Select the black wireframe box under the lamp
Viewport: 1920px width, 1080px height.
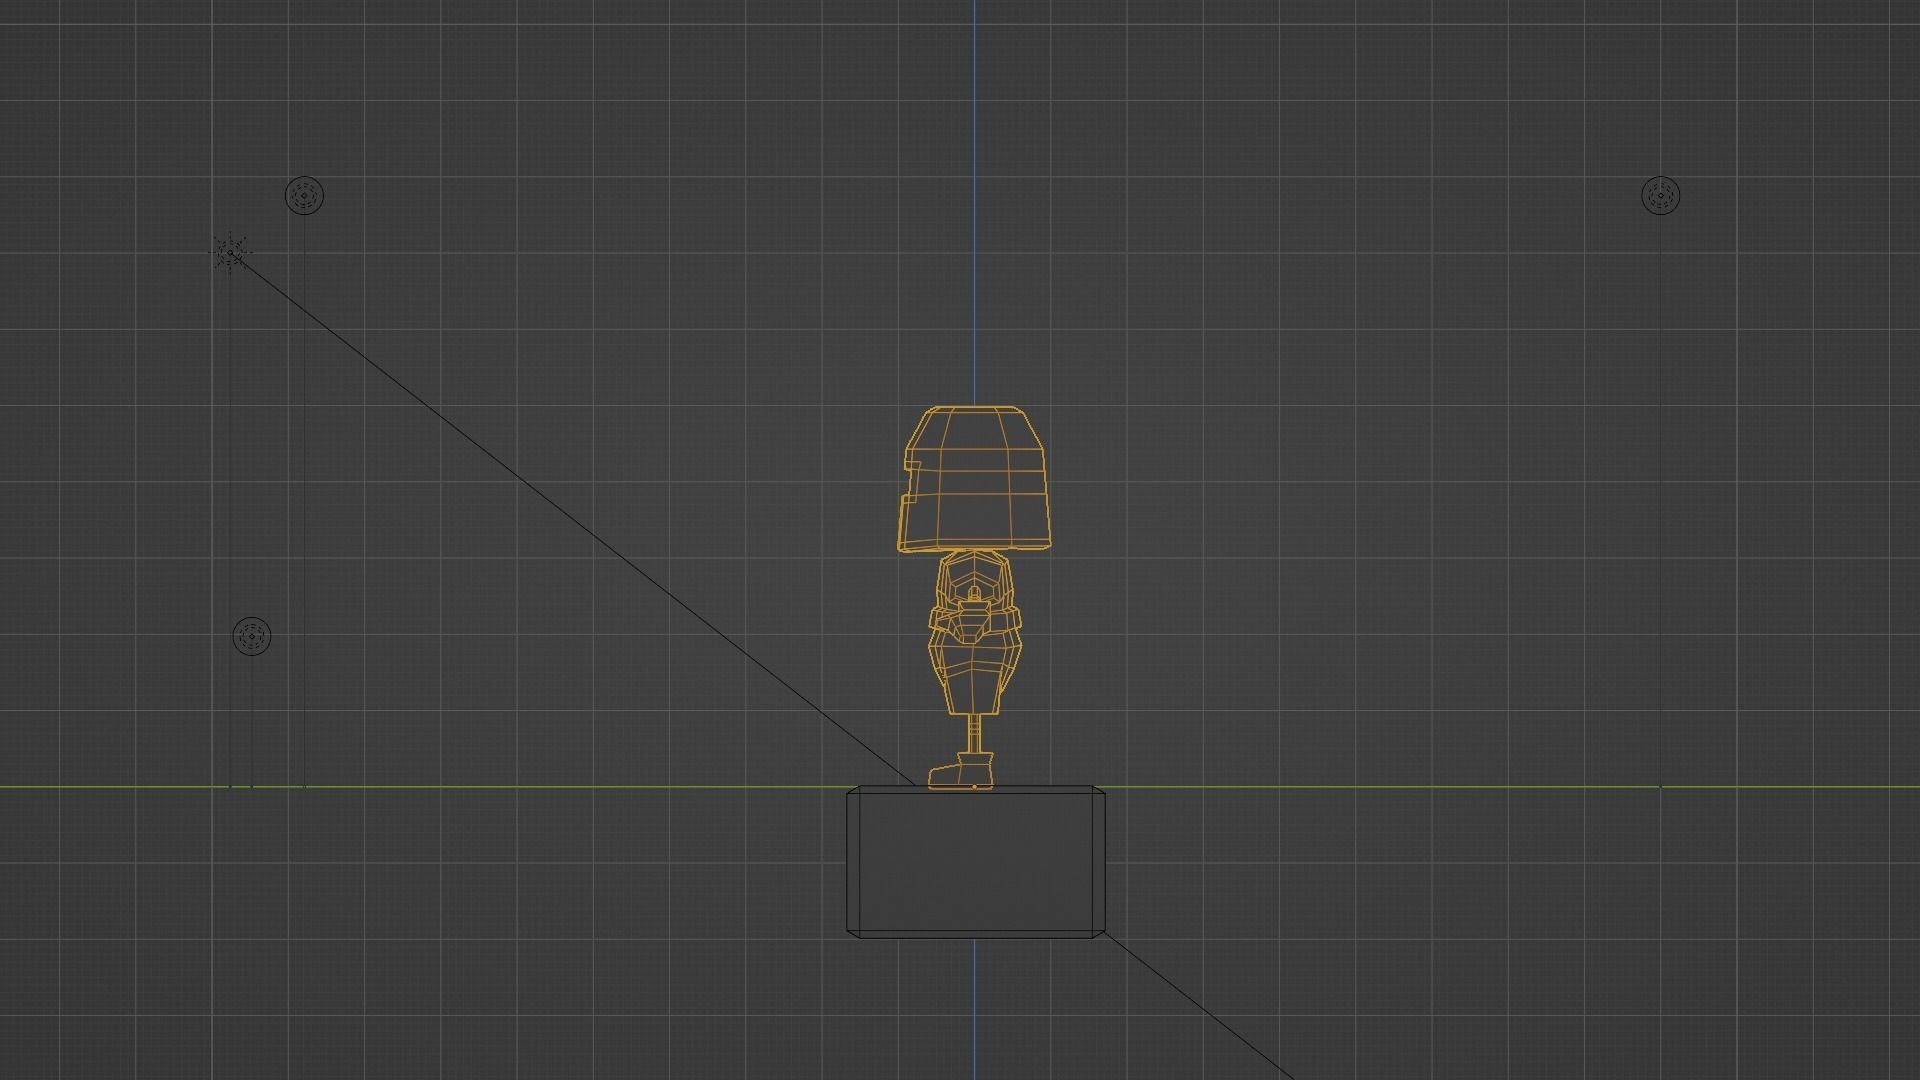[976, 862]
